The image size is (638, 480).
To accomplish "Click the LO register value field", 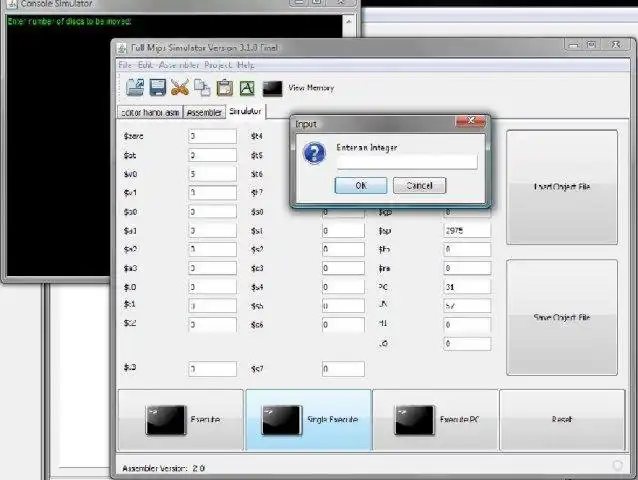I will pos(467,344).
